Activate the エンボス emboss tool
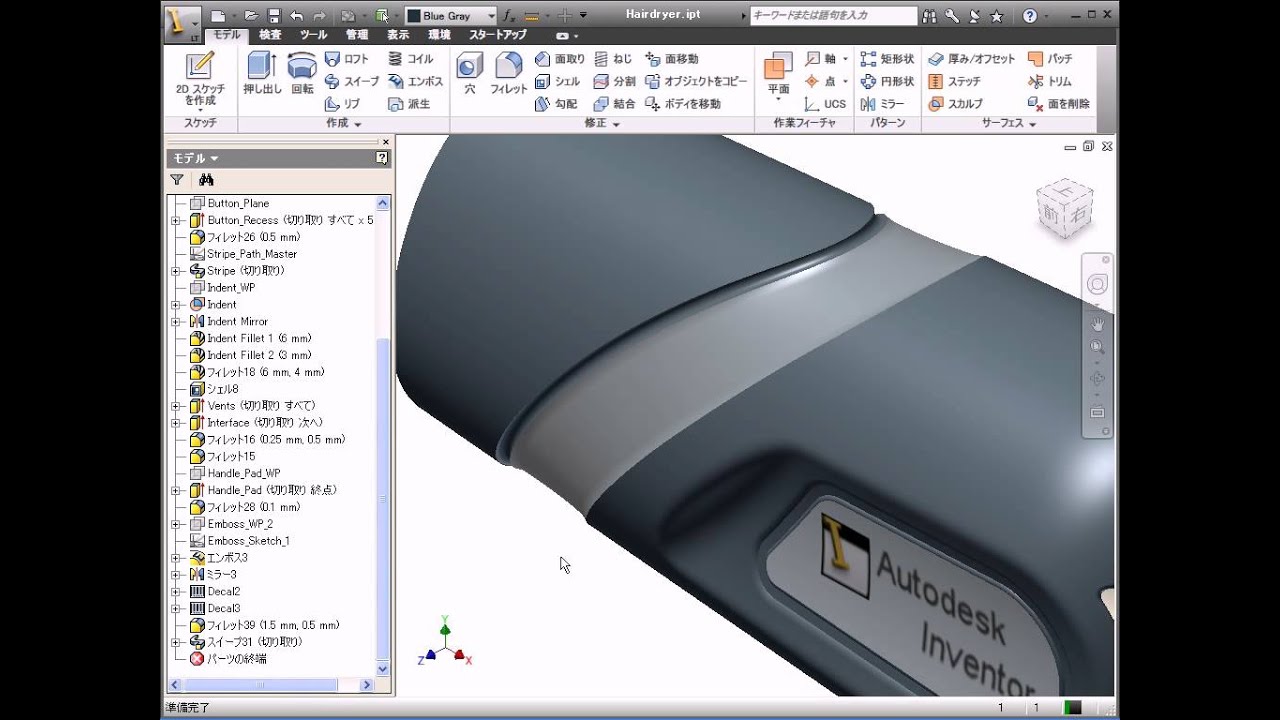This screenshot has height=720, width=1280. pos(415,81)
